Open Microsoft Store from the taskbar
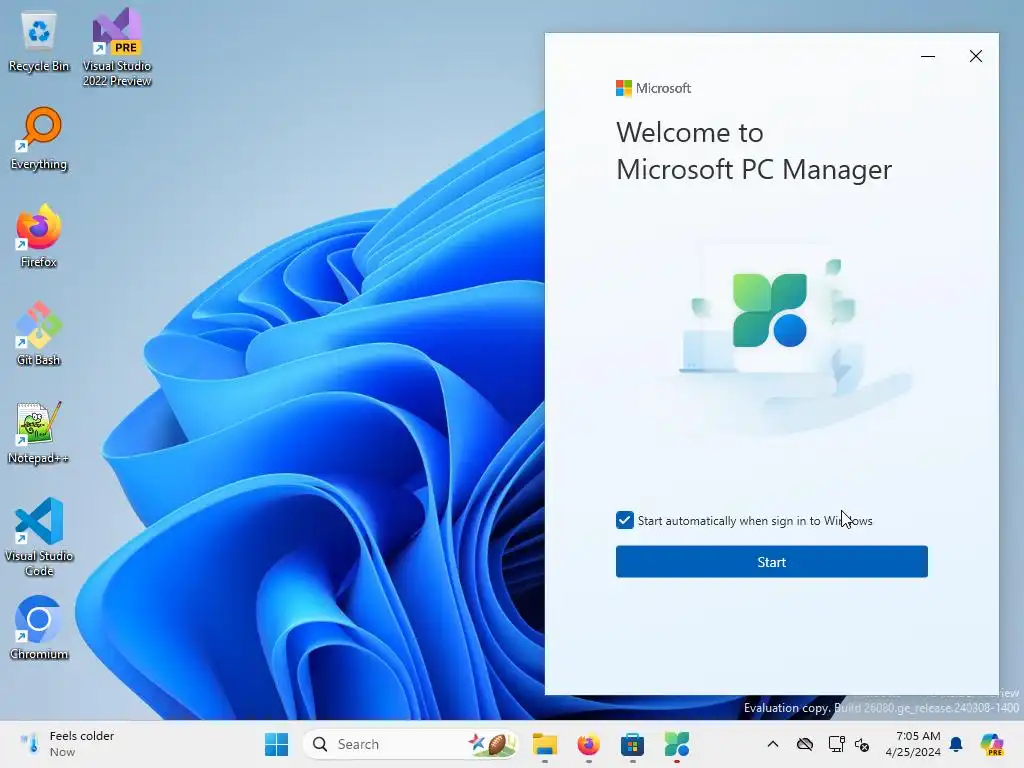This screenshot has height=768, width=1024. click(632, 744)
